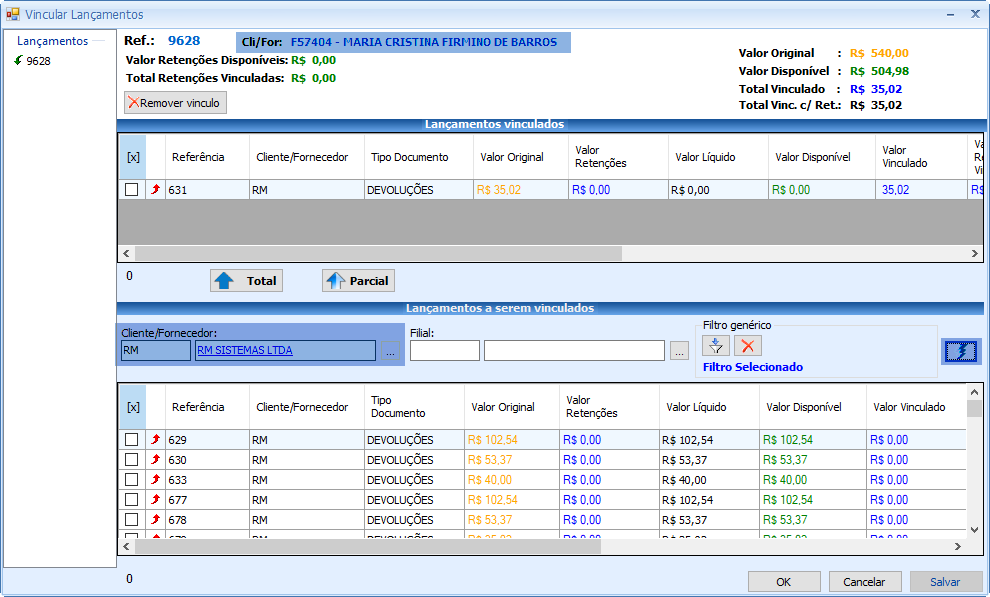Image resolution: width=990 pixels, height=597 pixels.
Task: Tick checkbox for entry 678
Action: (x=131, y=519)
